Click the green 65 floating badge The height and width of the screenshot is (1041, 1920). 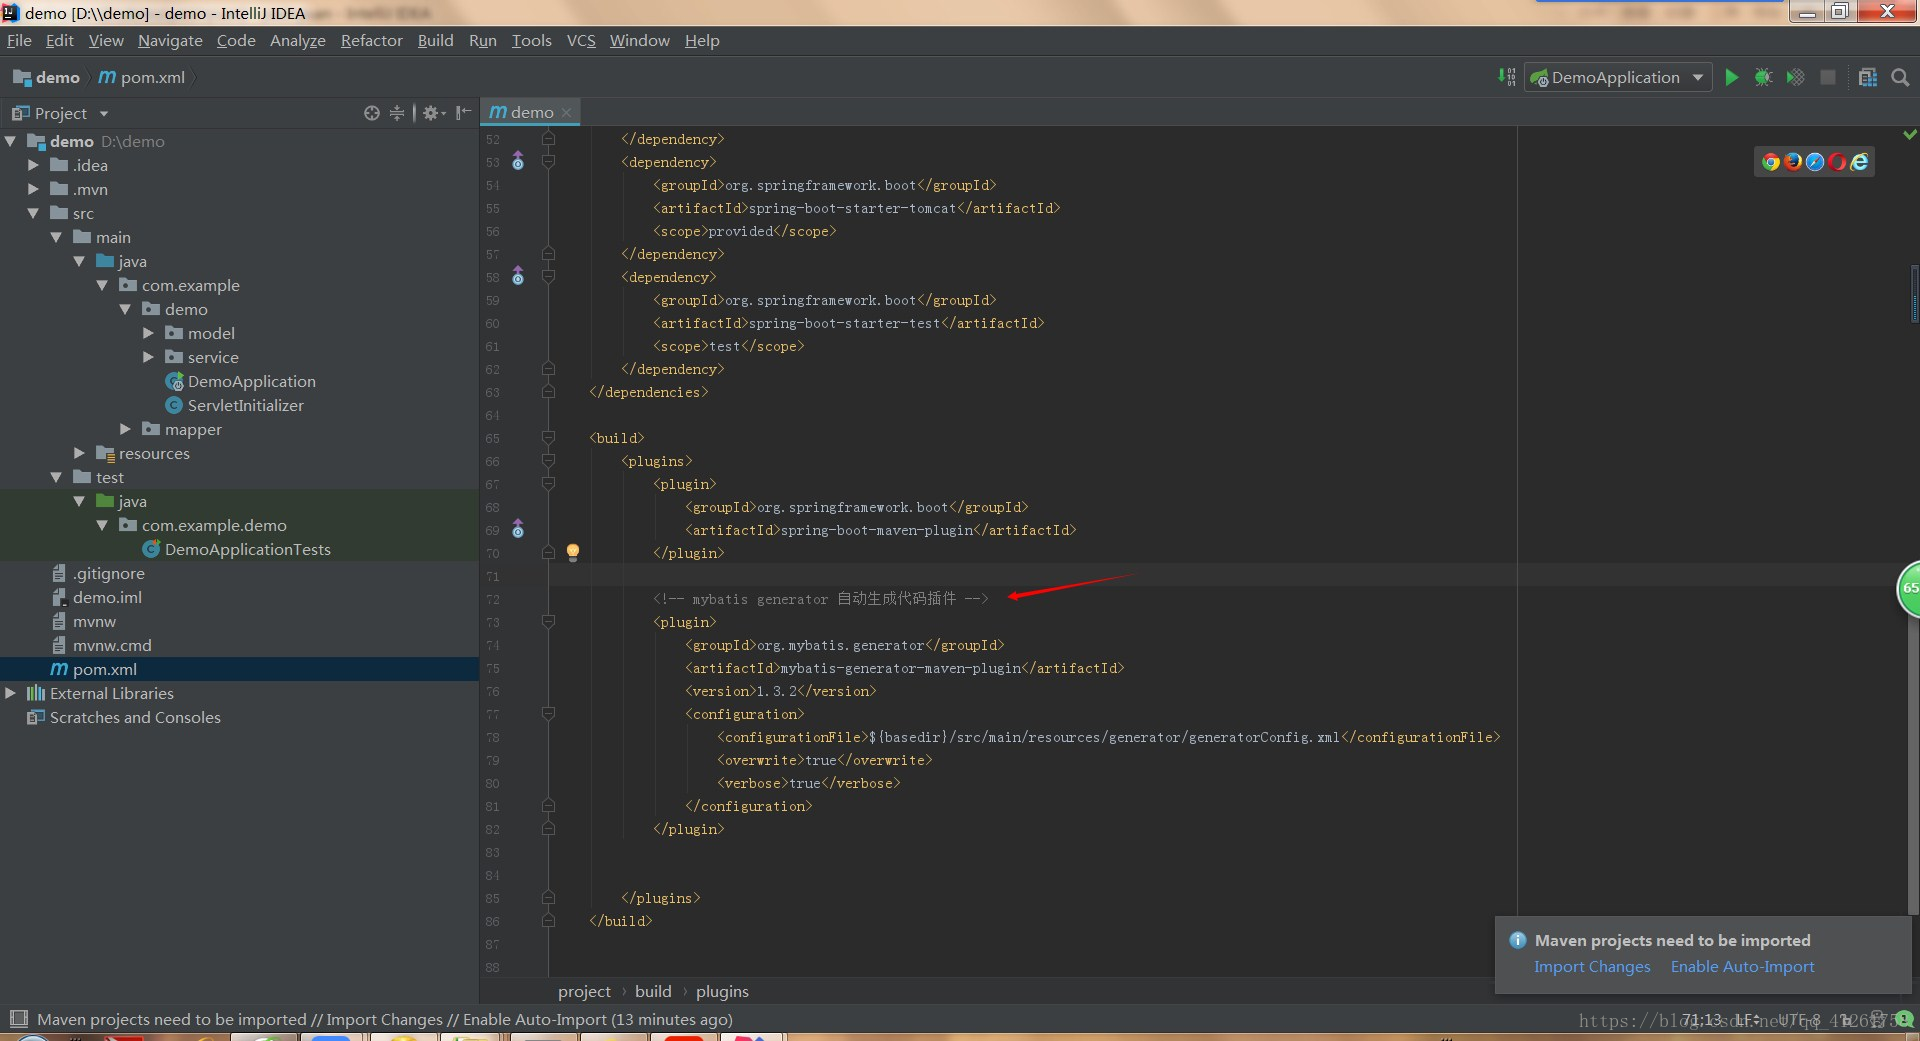1909,589
